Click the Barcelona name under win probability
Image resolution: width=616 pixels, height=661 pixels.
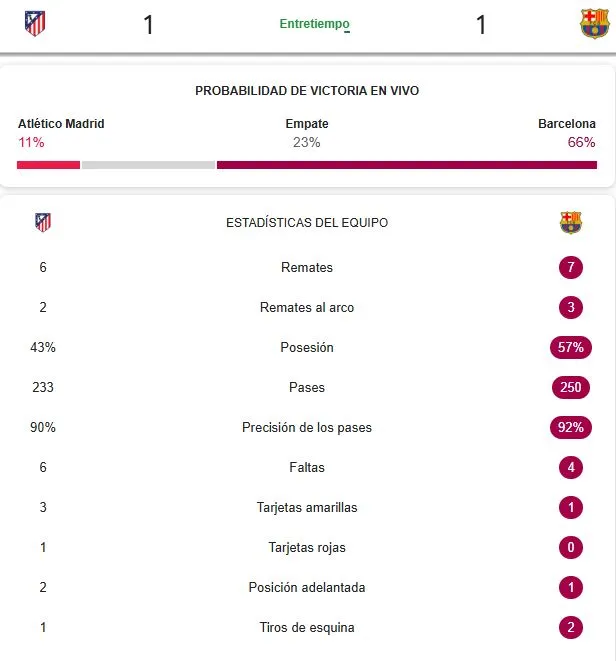567,124
